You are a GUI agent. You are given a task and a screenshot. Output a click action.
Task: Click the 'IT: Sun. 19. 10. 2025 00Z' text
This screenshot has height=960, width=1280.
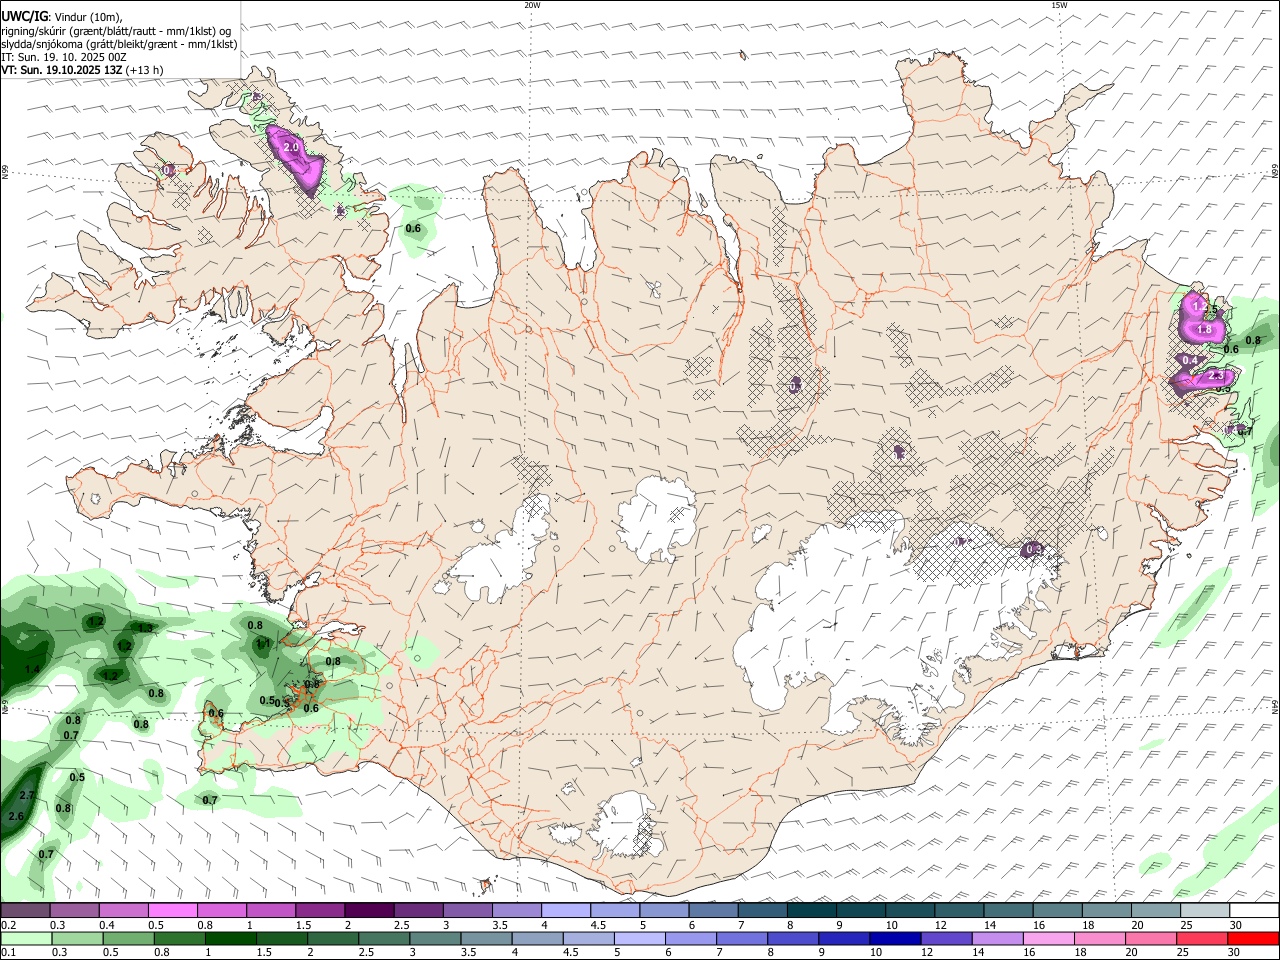(63, 57)
